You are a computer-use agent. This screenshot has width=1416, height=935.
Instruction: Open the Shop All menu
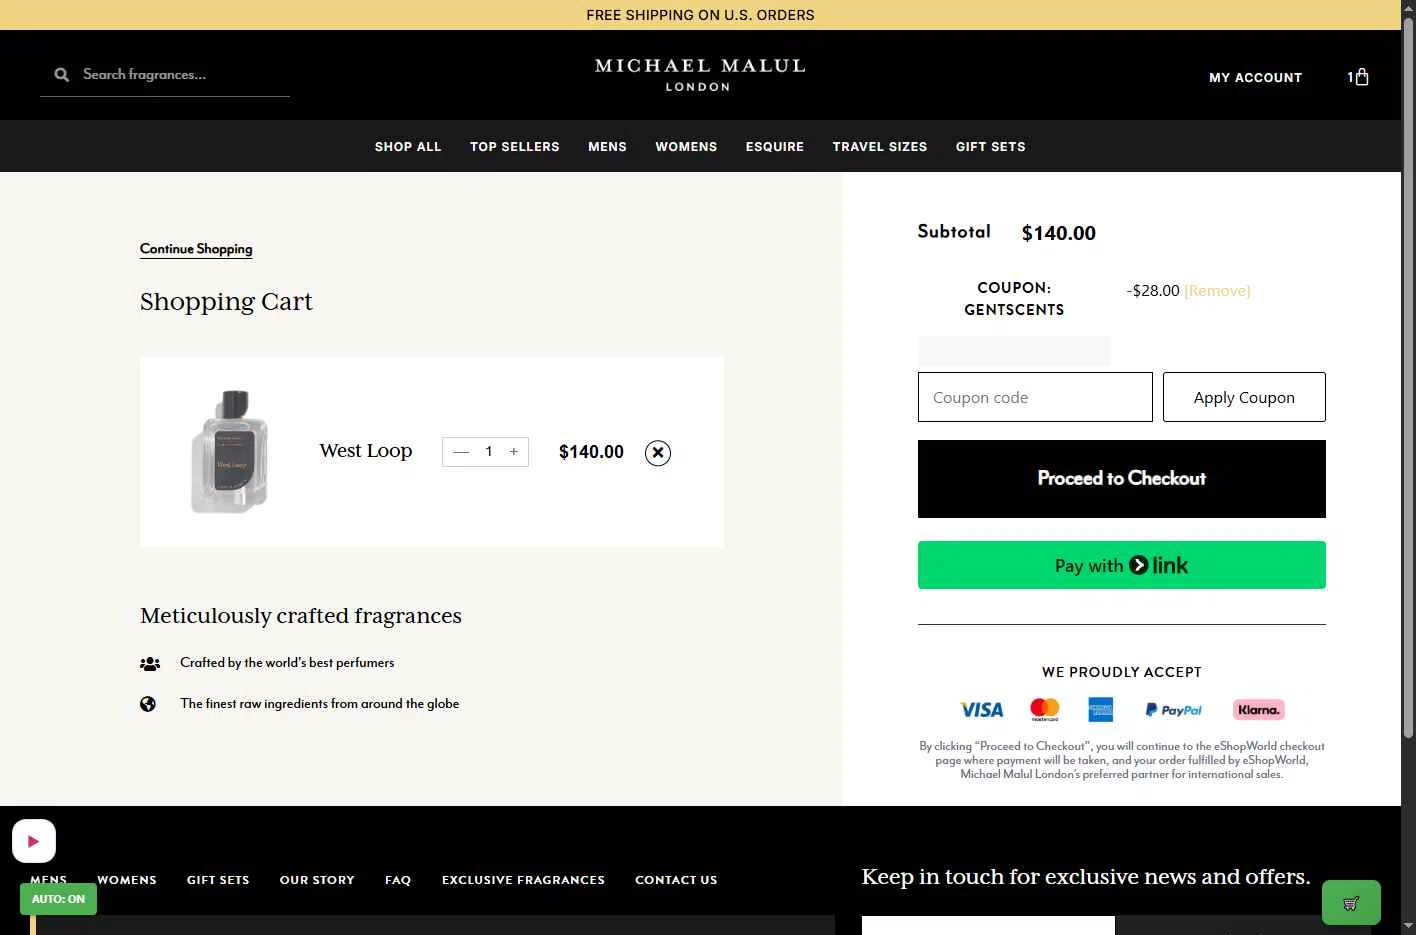click(408, 147)
